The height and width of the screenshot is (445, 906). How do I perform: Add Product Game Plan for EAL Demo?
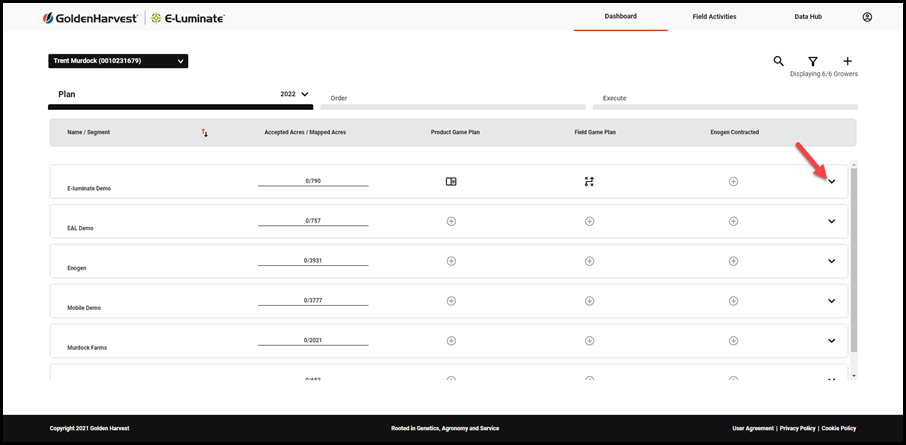tap(451, 221)
